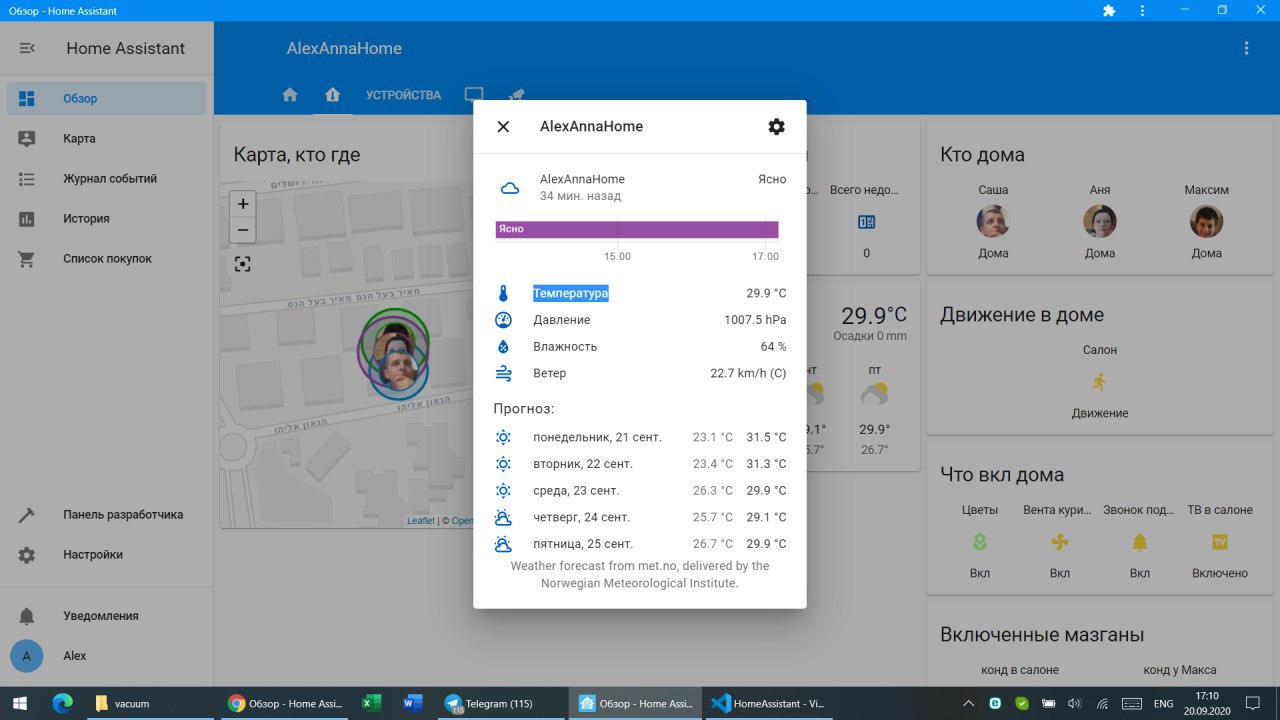
Task: Click Максим avatar in Кто дома
Action: click(x=1207, y=222)
